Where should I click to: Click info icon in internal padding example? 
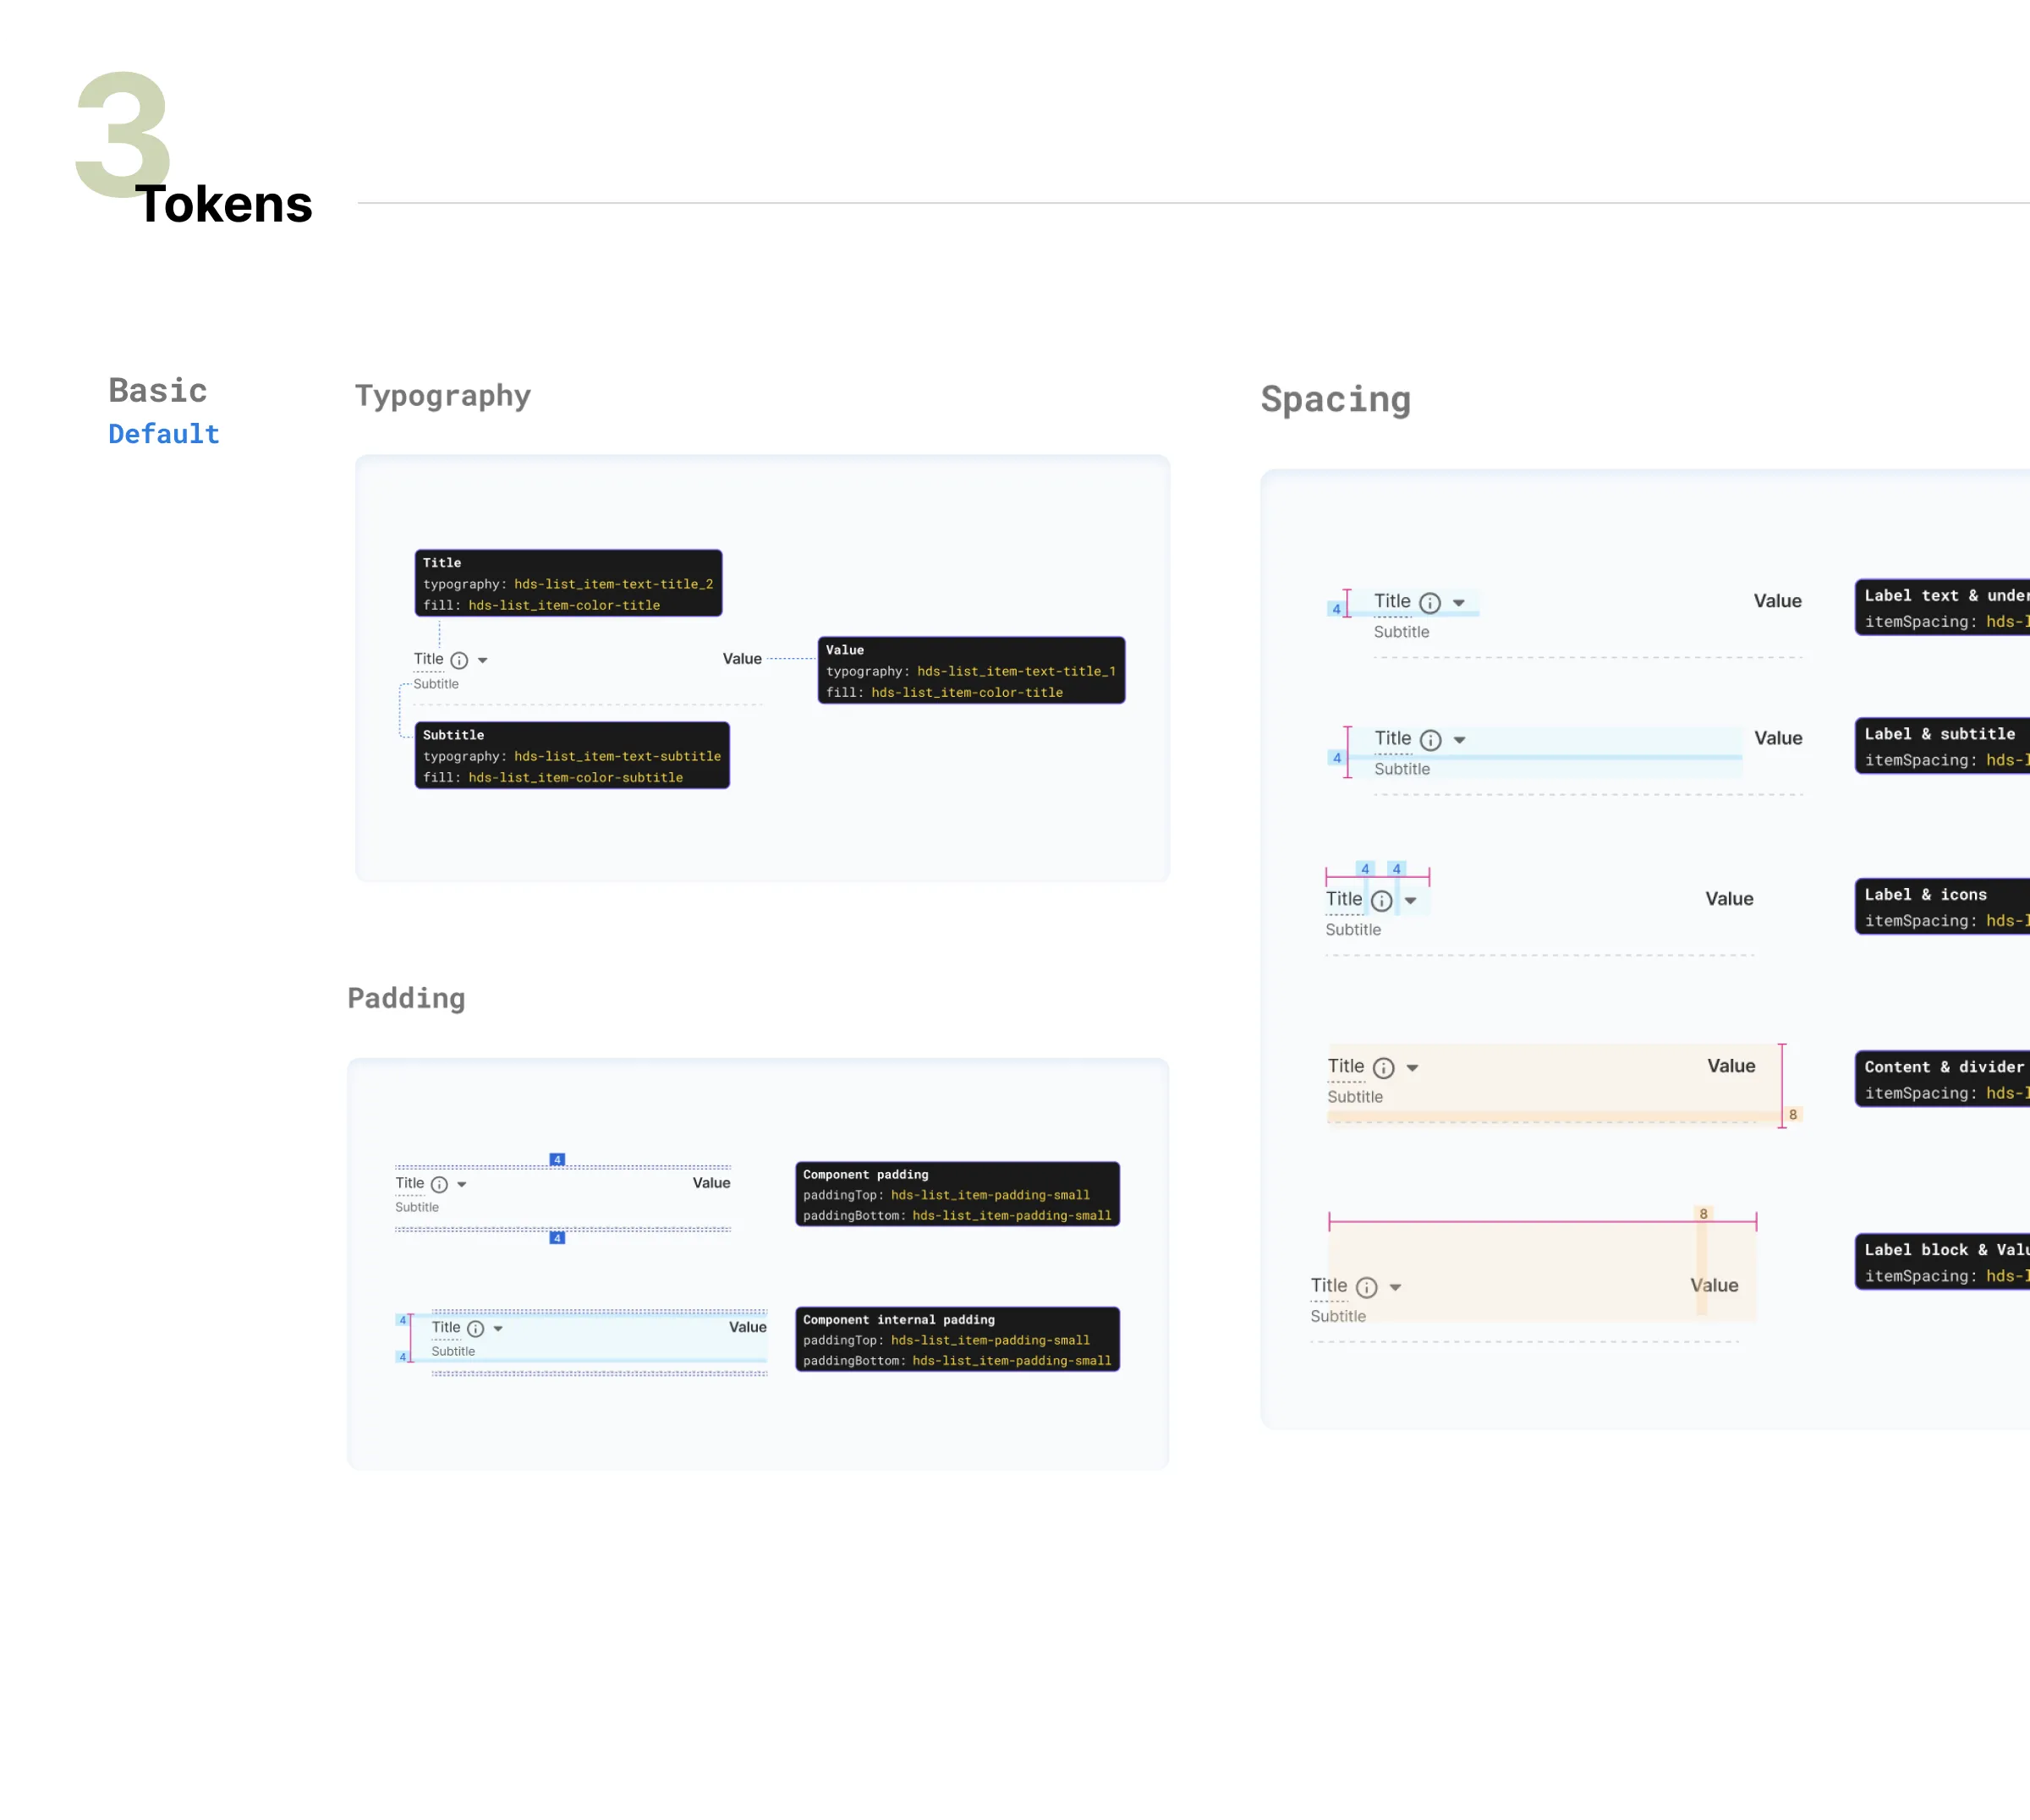point(476,1329)
